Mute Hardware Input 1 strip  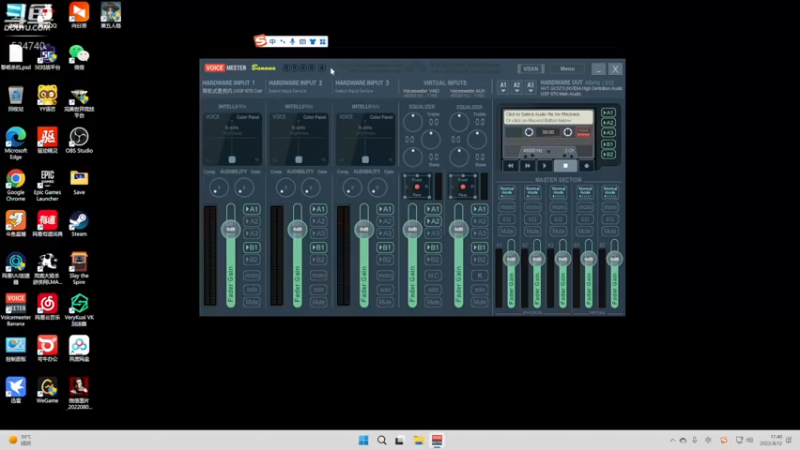252,302
